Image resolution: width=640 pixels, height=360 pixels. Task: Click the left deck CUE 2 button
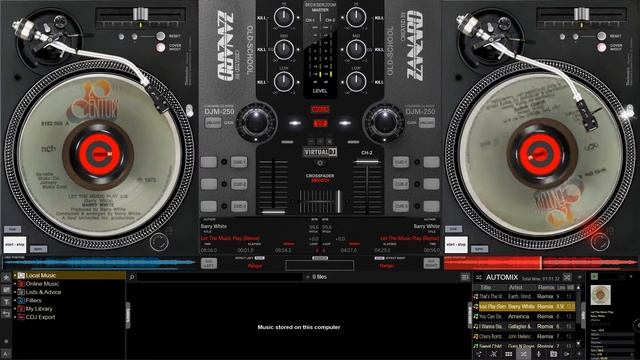[239, 184]
